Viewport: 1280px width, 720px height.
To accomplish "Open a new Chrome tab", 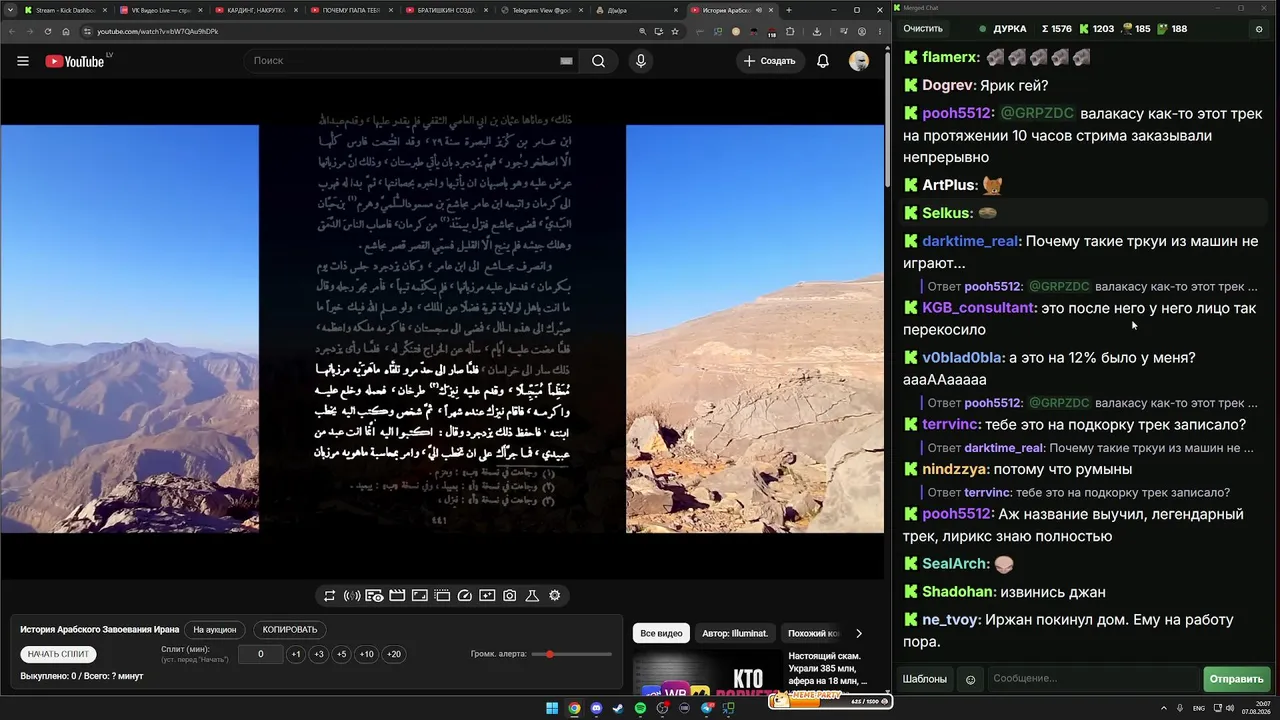I will coord(789,10).
